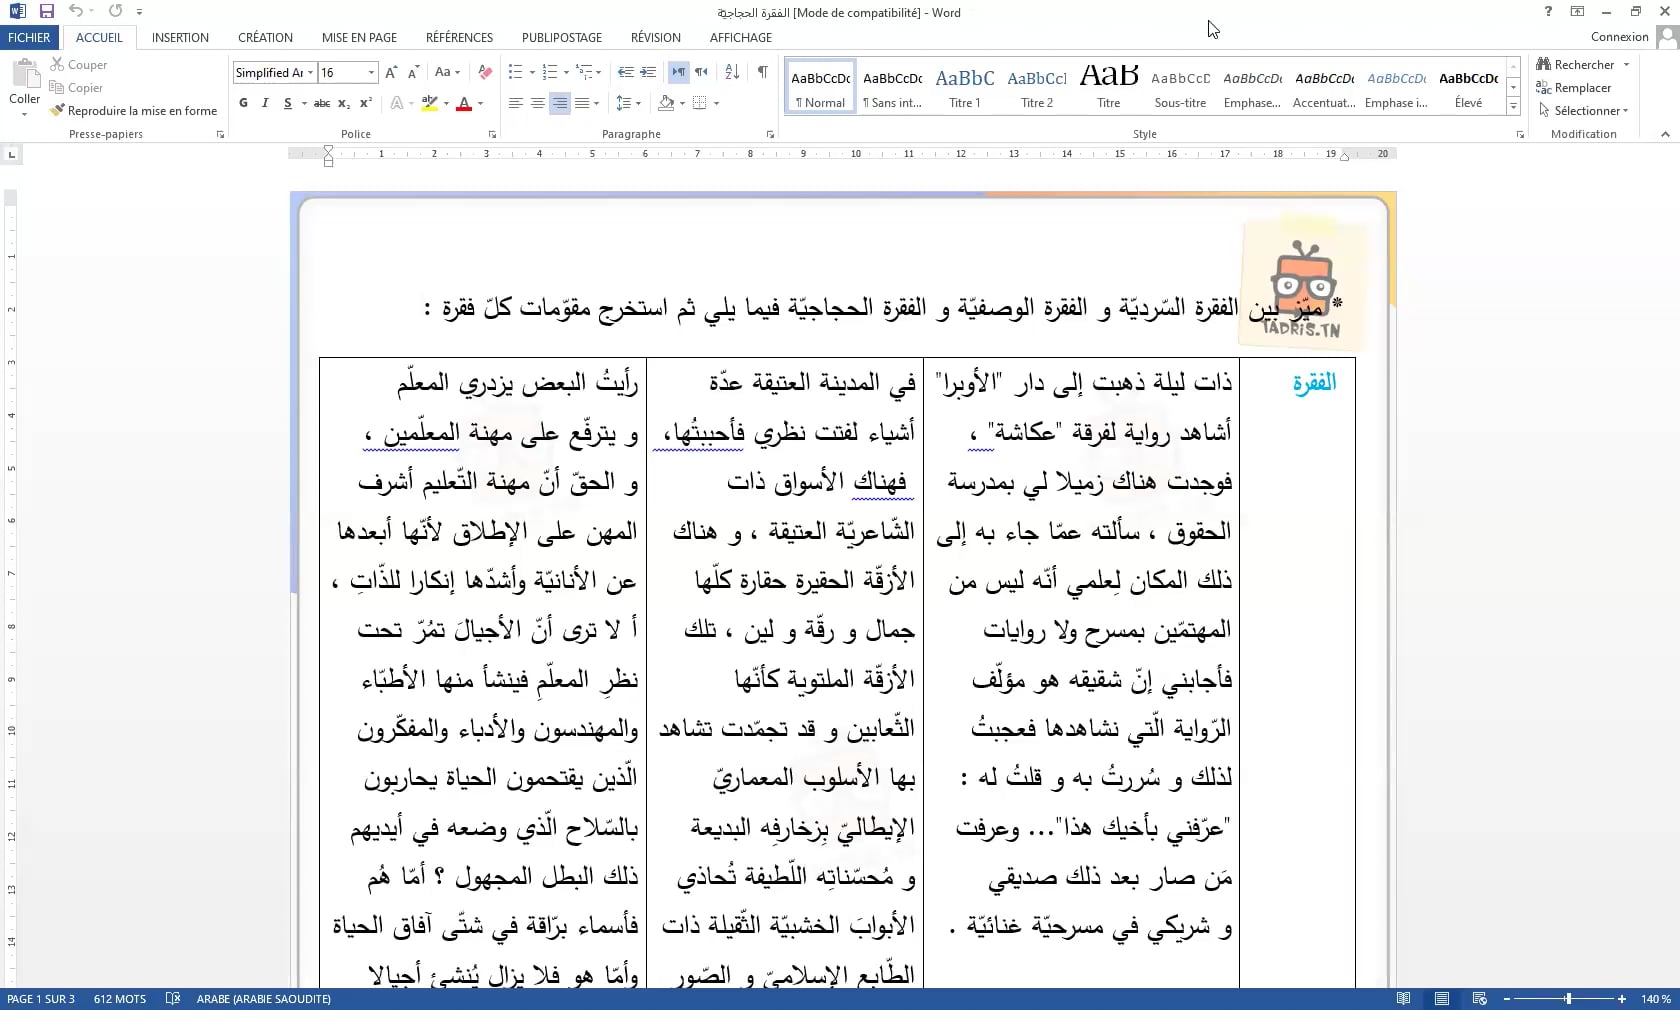Decrease indent with the outdent icon
The image size is (1680, 1010).
(x=626, y=72)
